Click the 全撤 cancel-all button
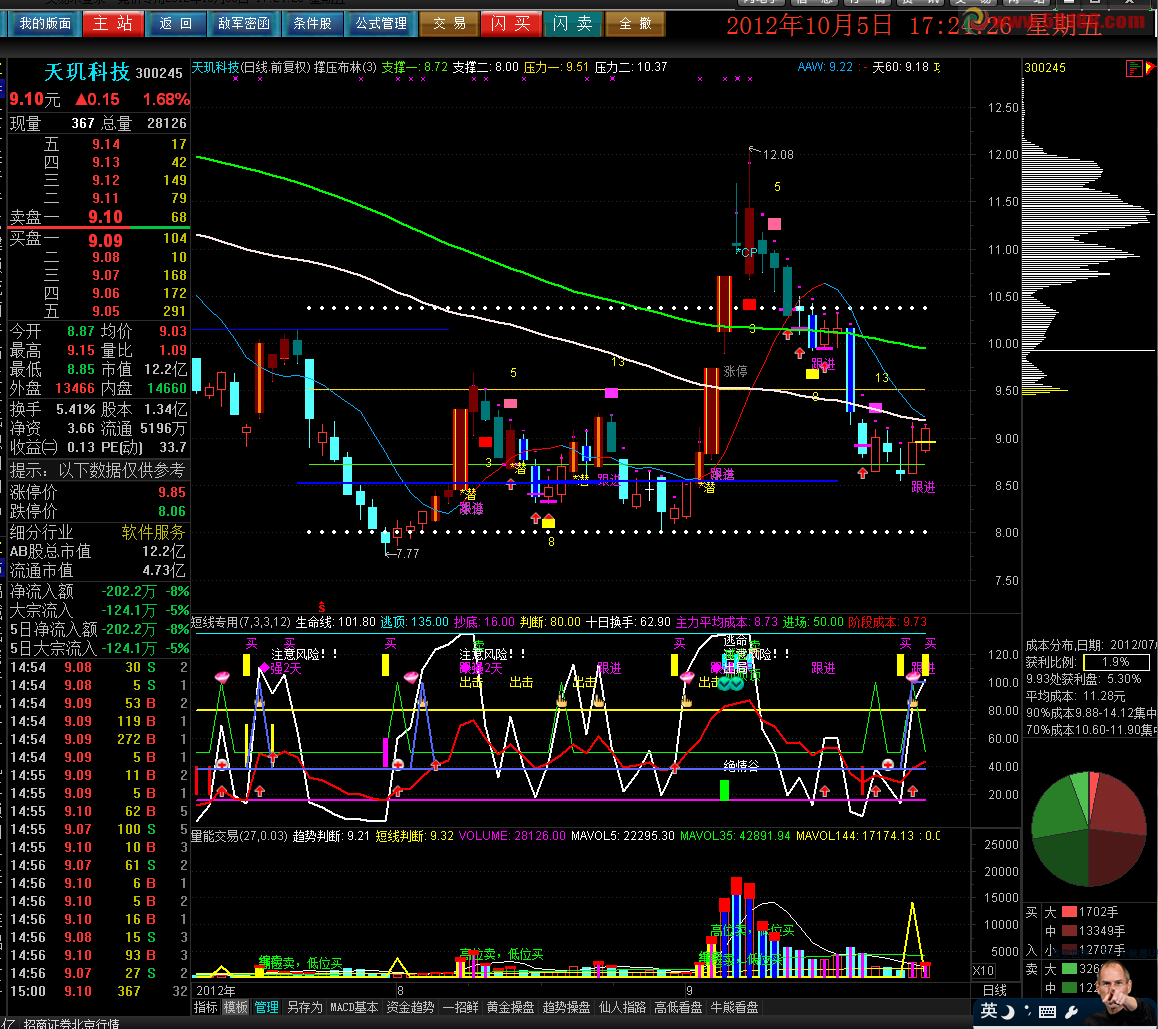Image resolution: width=1158 pixels, height=1029 pixels. [x=635, y=24]
